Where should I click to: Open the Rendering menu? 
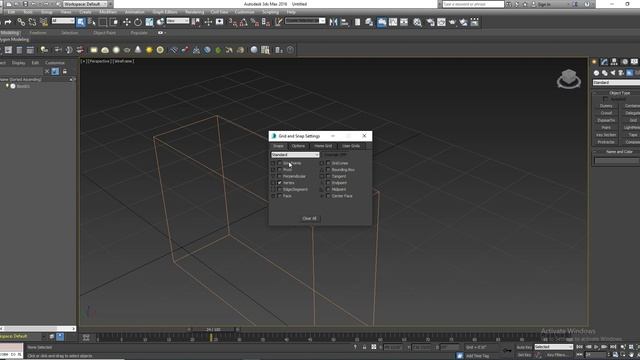(x=194, y=12)
